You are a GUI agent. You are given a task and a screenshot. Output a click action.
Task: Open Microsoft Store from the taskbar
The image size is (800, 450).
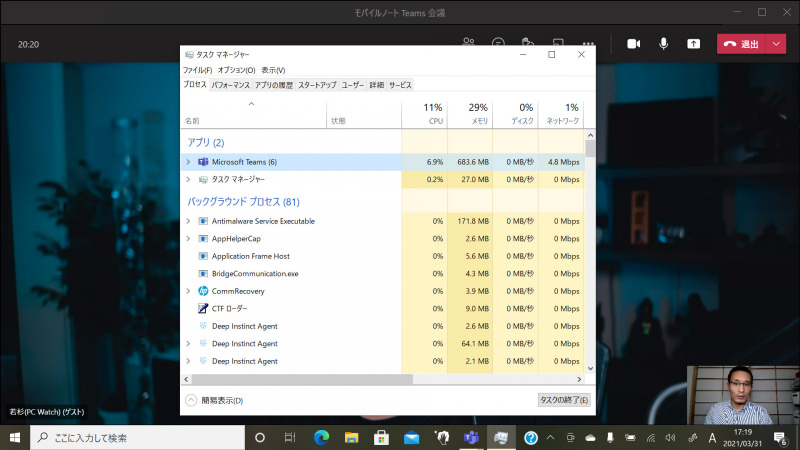(x=381, y=438)
